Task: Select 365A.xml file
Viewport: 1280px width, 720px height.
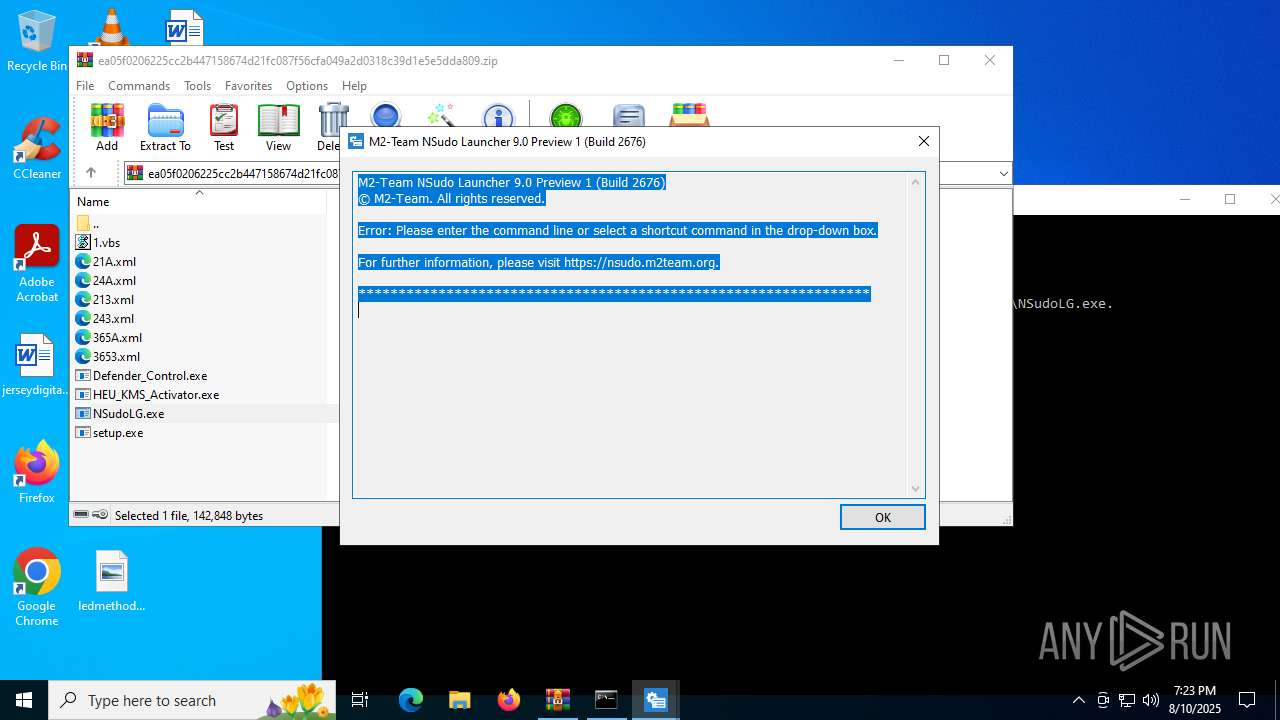Action: point(117,338)
